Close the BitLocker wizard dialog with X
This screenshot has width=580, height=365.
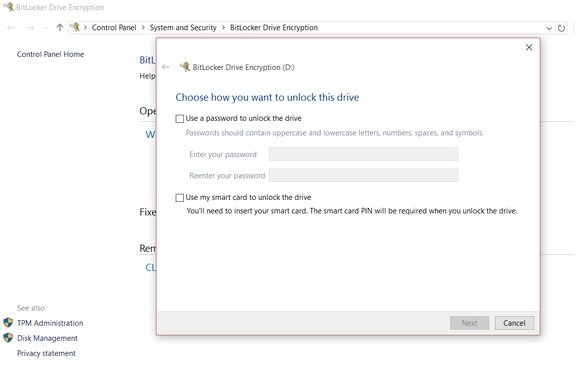coord(529,47)
